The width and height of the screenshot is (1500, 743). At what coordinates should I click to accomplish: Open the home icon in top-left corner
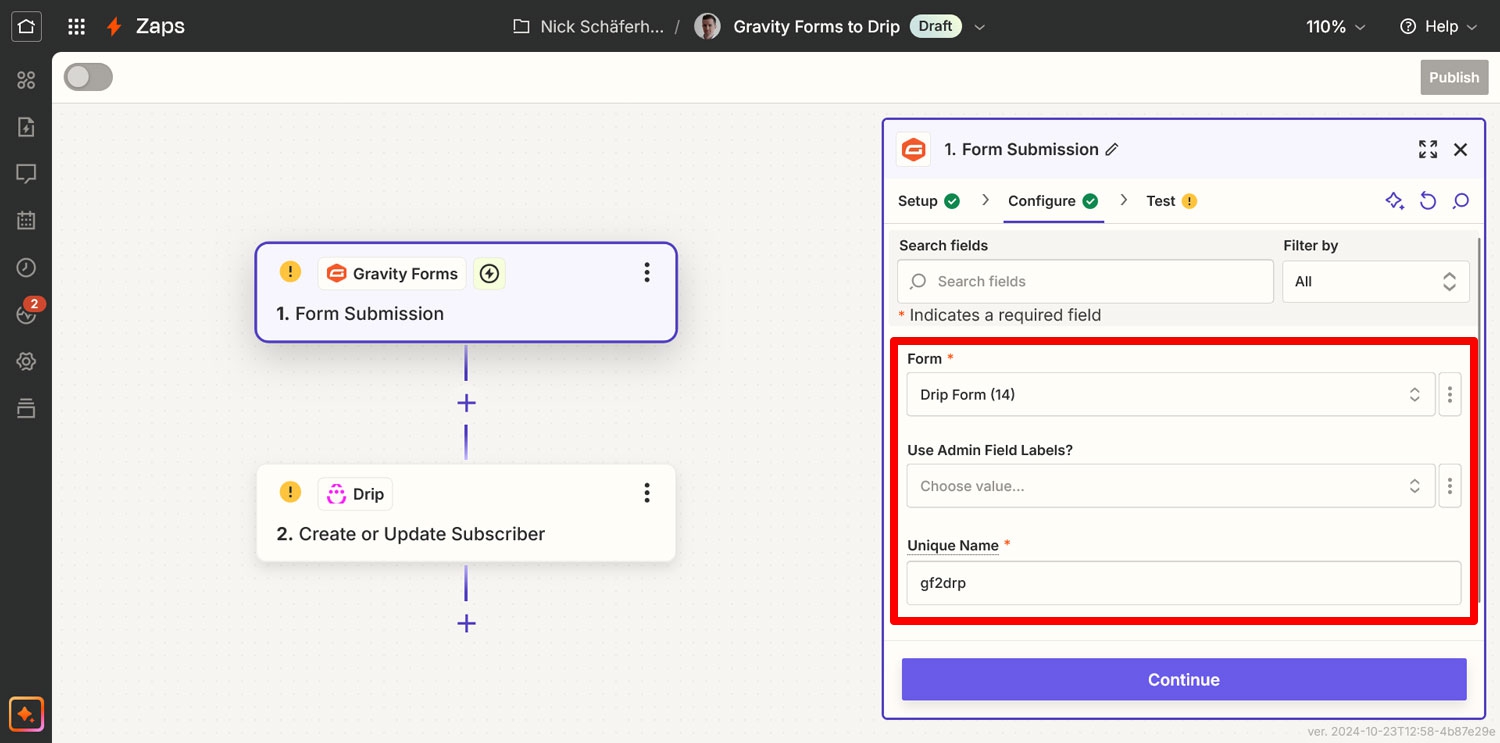pos(26,26)
